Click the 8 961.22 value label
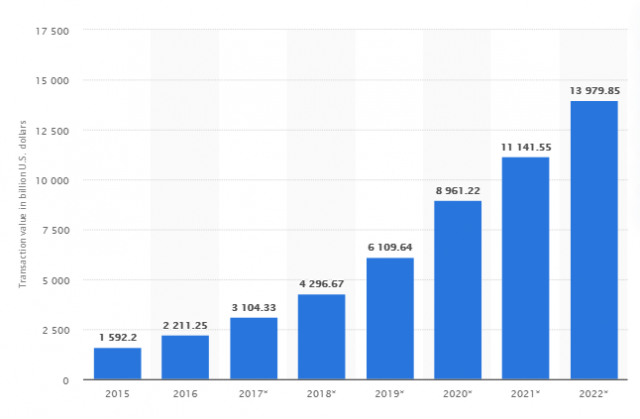The height and width of the screenshot is (419, 640). point(458,191)
